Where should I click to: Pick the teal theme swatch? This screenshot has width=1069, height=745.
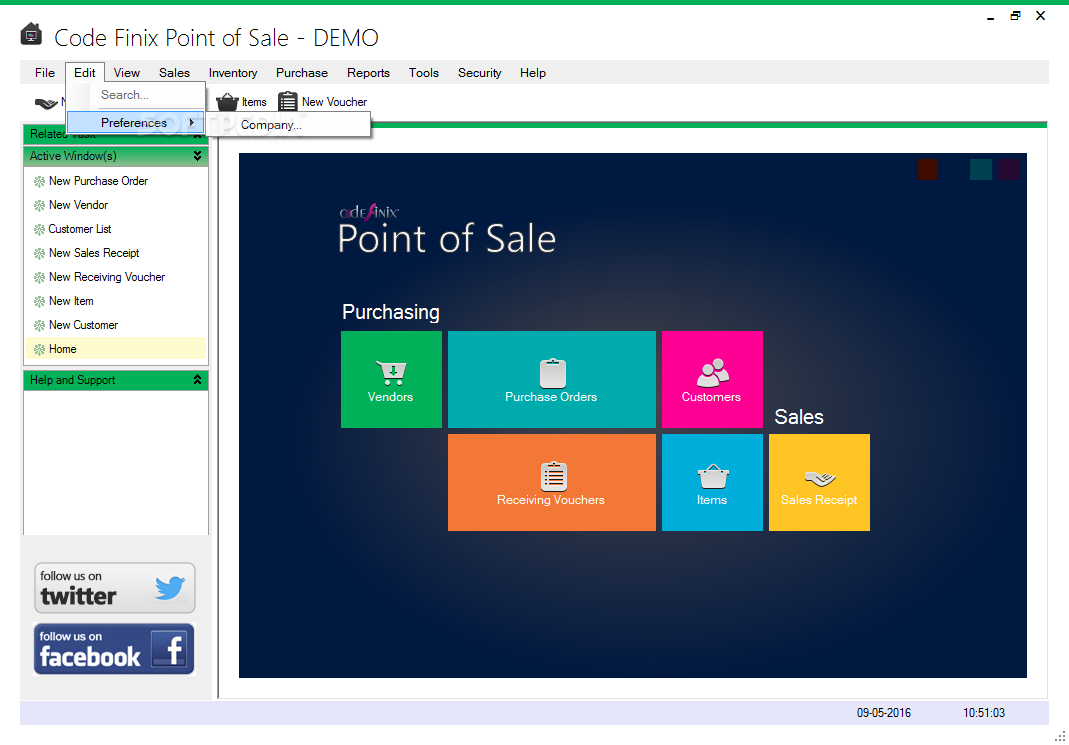click(981, 169)
